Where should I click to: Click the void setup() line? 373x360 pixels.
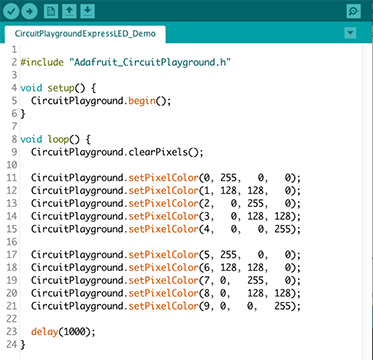[x=58, y=88]
